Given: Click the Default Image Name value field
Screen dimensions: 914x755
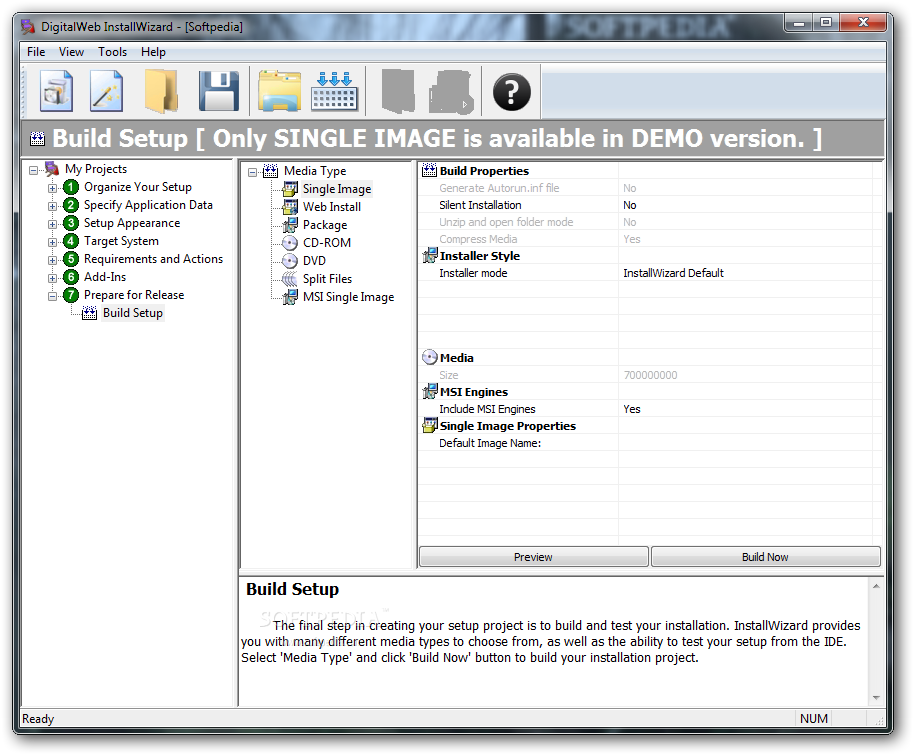Looking at the screenshot, I should tap(745, 443).
